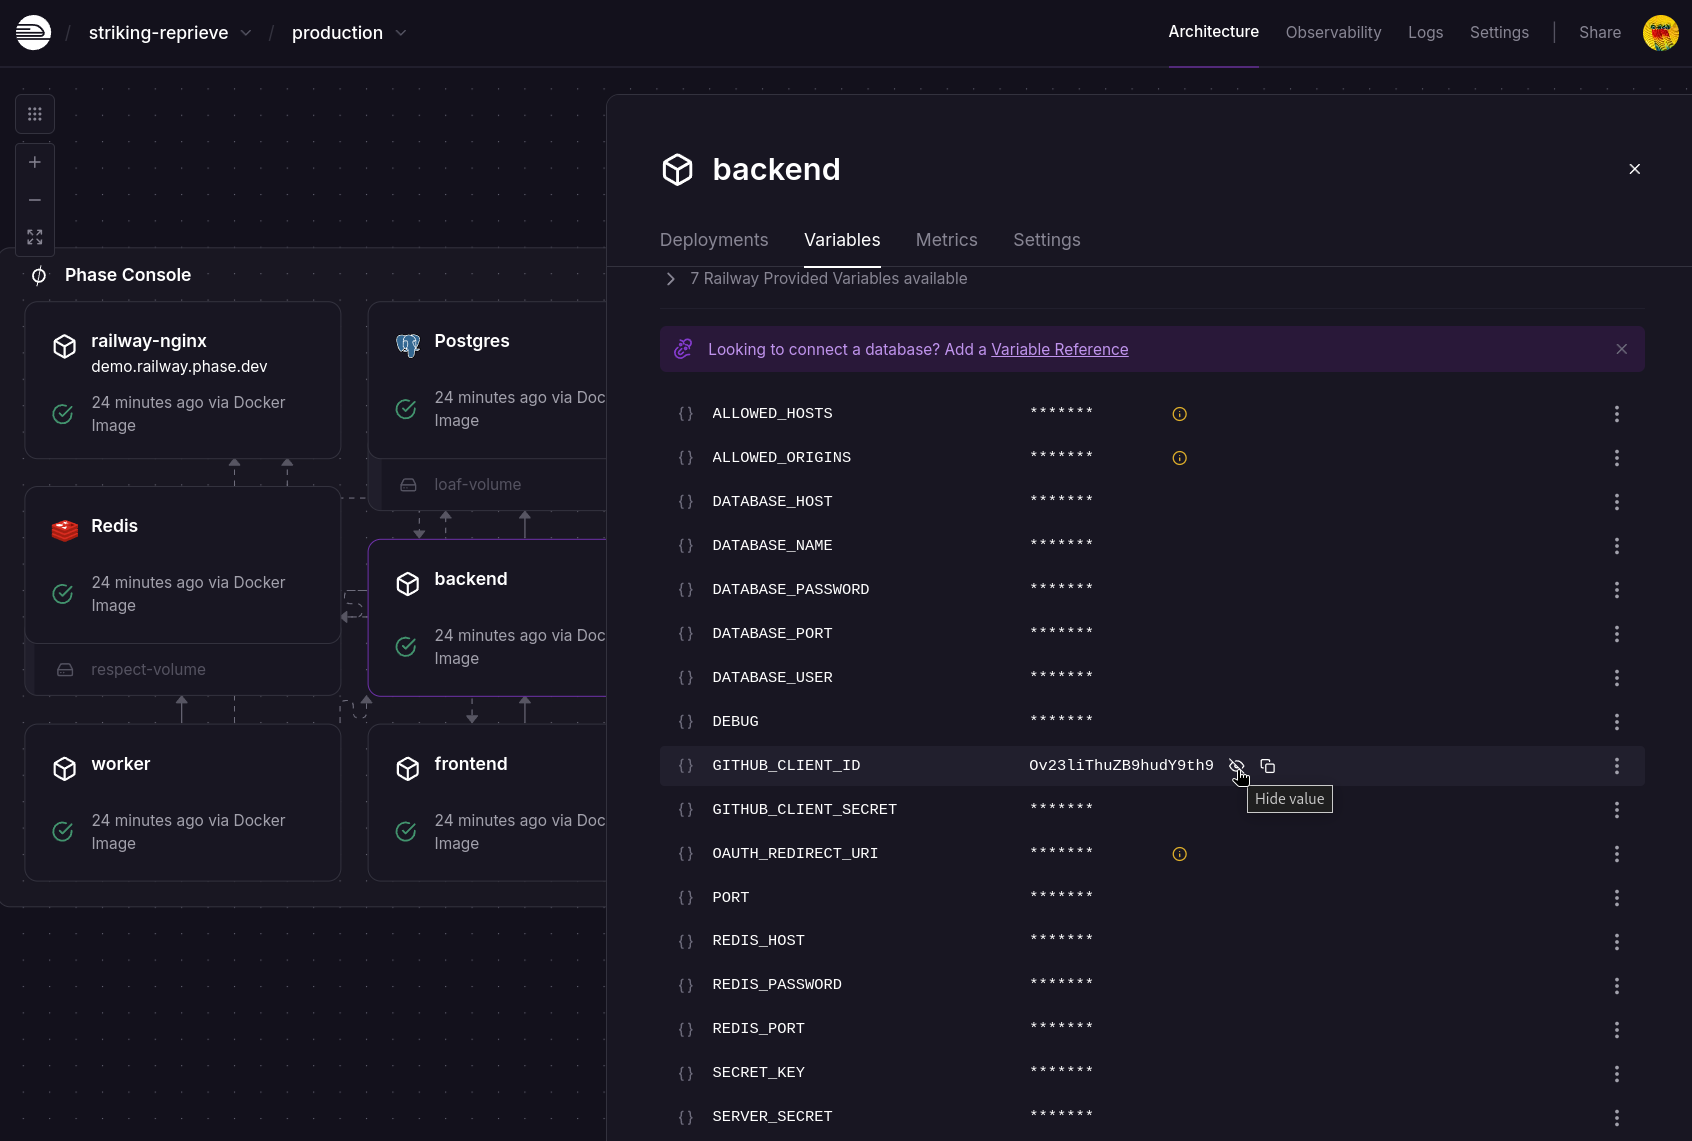Click the grid layout icon above the canvas
Viewport: 1692px width, 1141px height.
[x=34, y=113]
